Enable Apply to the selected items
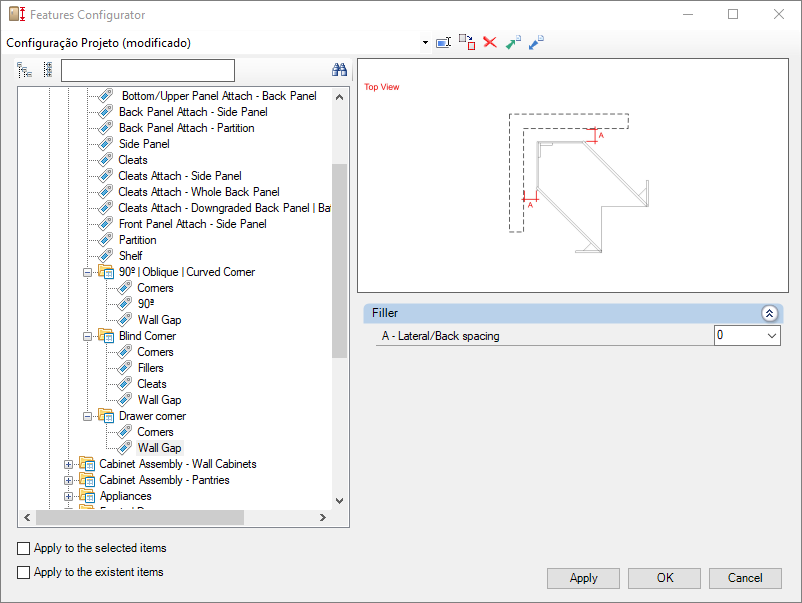The image size is (802, 603). (24, 548)
